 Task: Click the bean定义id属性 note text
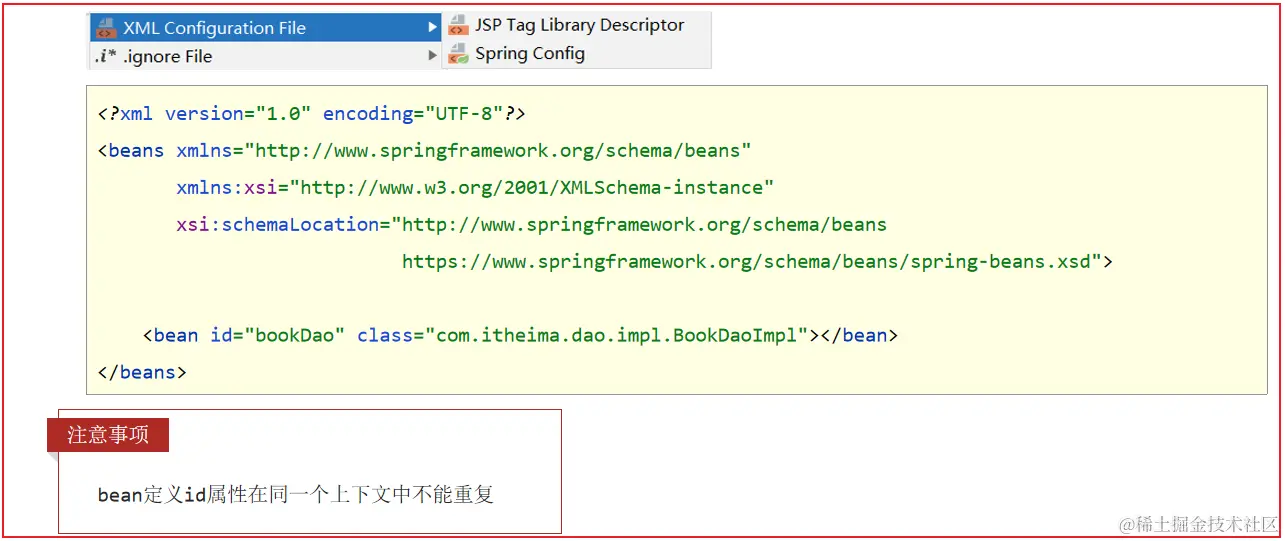pos(296,495)
